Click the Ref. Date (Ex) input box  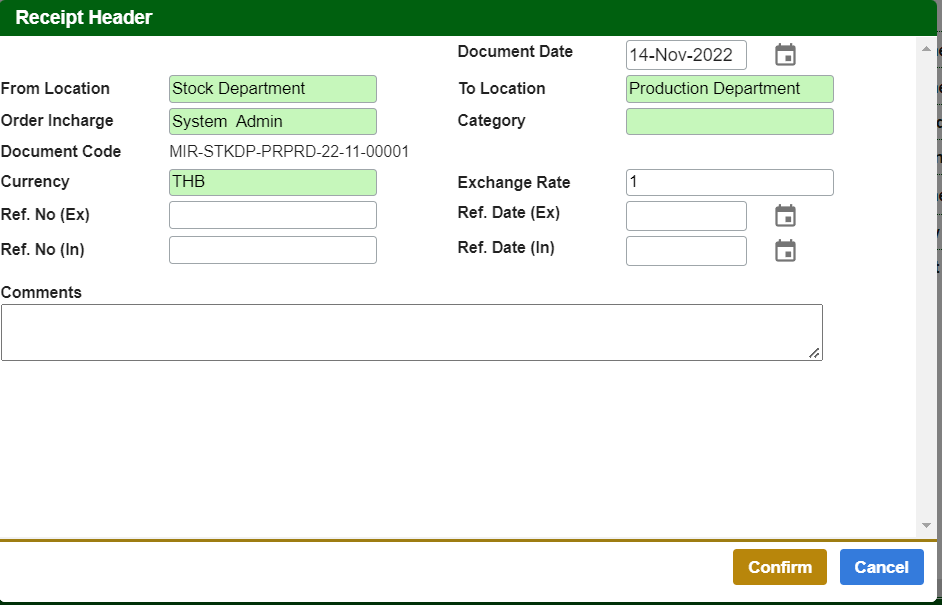coord(685,216)
